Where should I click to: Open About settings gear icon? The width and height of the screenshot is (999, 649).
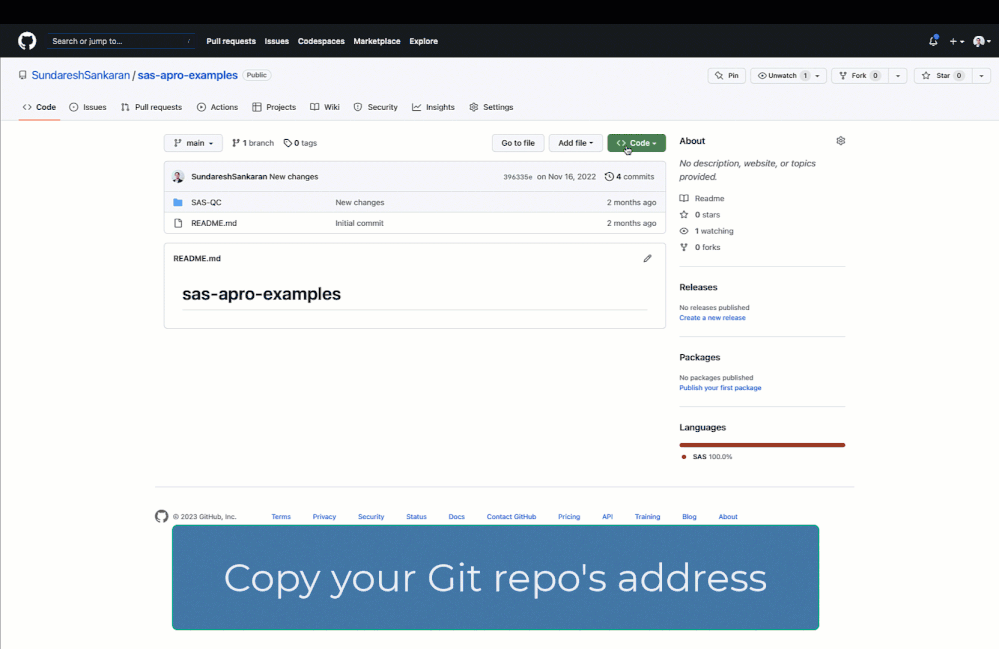tap(840, 141)
